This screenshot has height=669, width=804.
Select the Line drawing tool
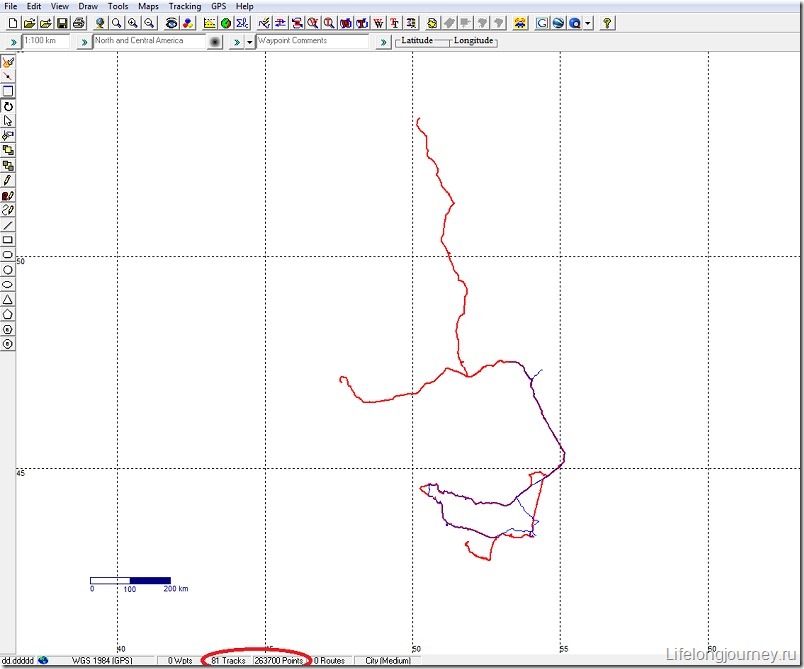8,225
